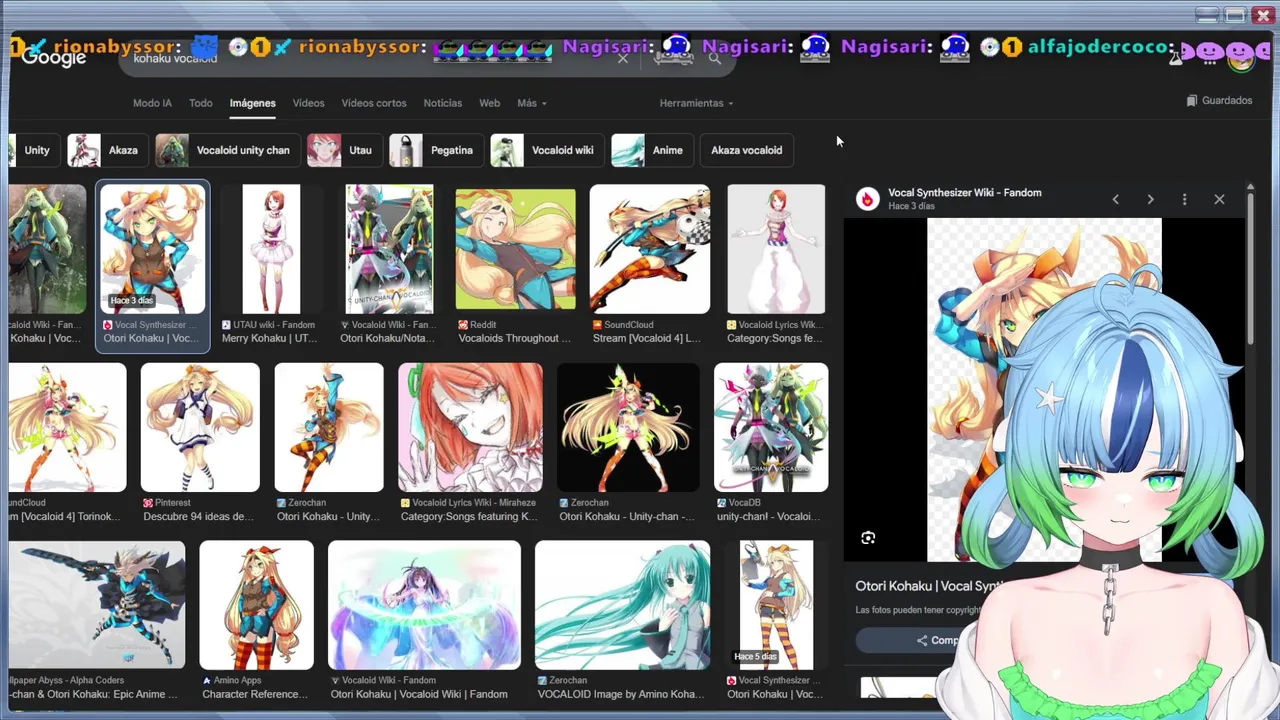
Task: Open the orange-haired Miraheze wiki thumbnail
Action: pos(470,428)
